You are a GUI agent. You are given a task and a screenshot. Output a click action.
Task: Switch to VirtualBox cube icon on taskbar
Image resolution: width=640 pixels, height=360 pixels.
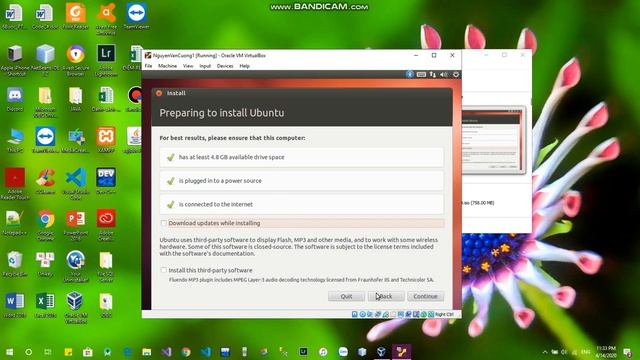(381, 351)
